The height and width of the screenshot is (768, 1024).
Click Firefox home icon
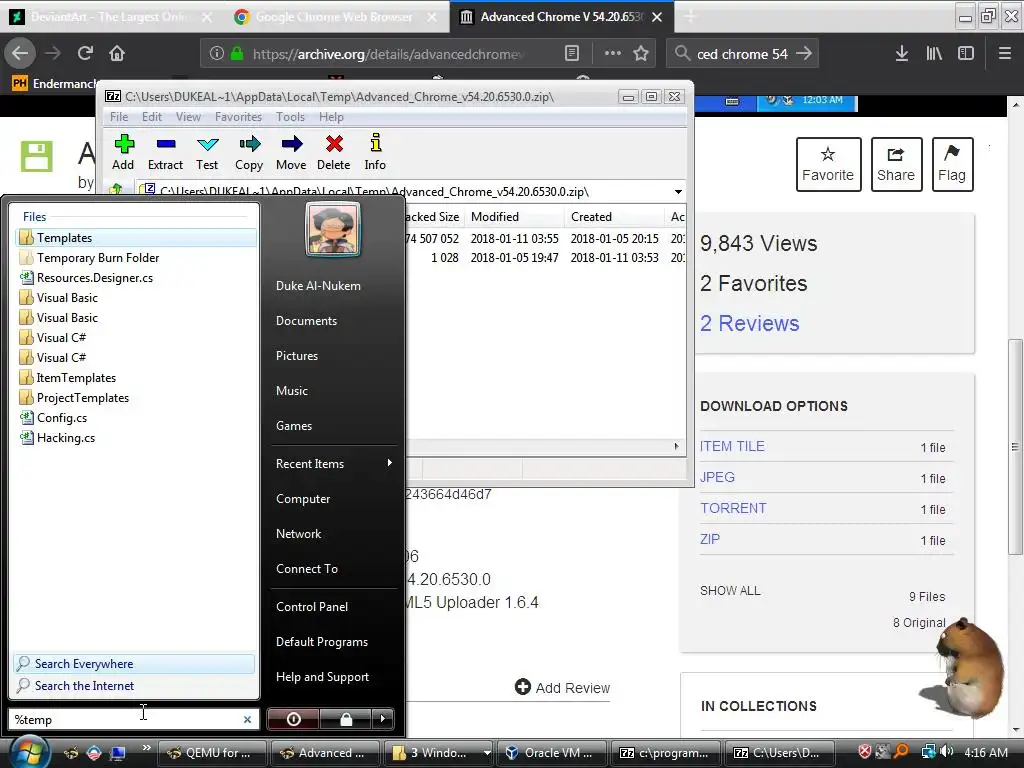click(117, 54)
